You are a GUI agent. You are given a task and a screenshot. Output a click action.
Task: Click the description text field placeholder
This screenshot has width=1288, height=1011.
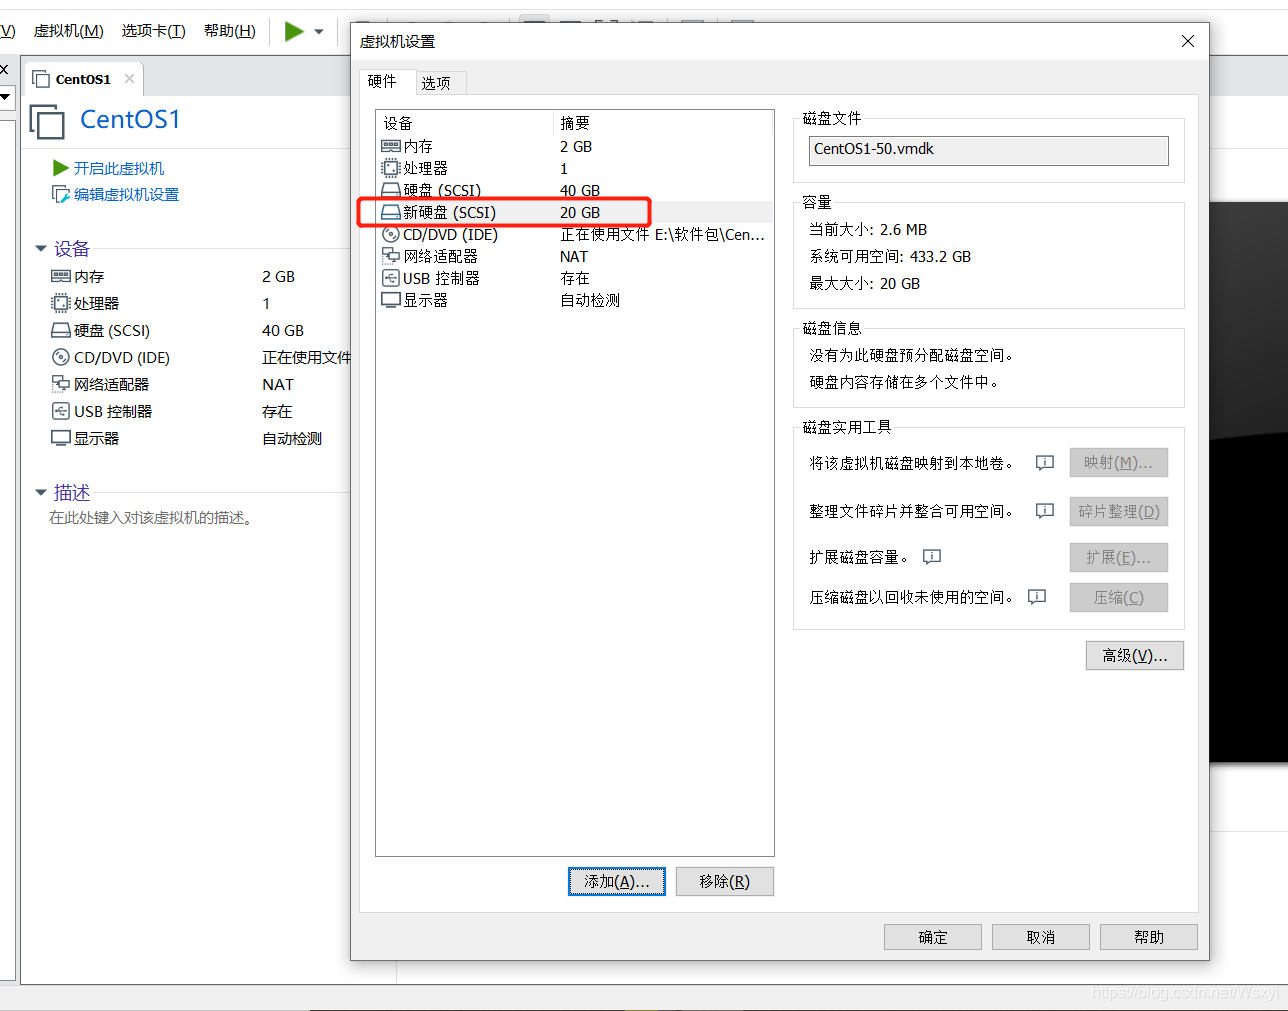pyautogui.click(x=152, y=518)
